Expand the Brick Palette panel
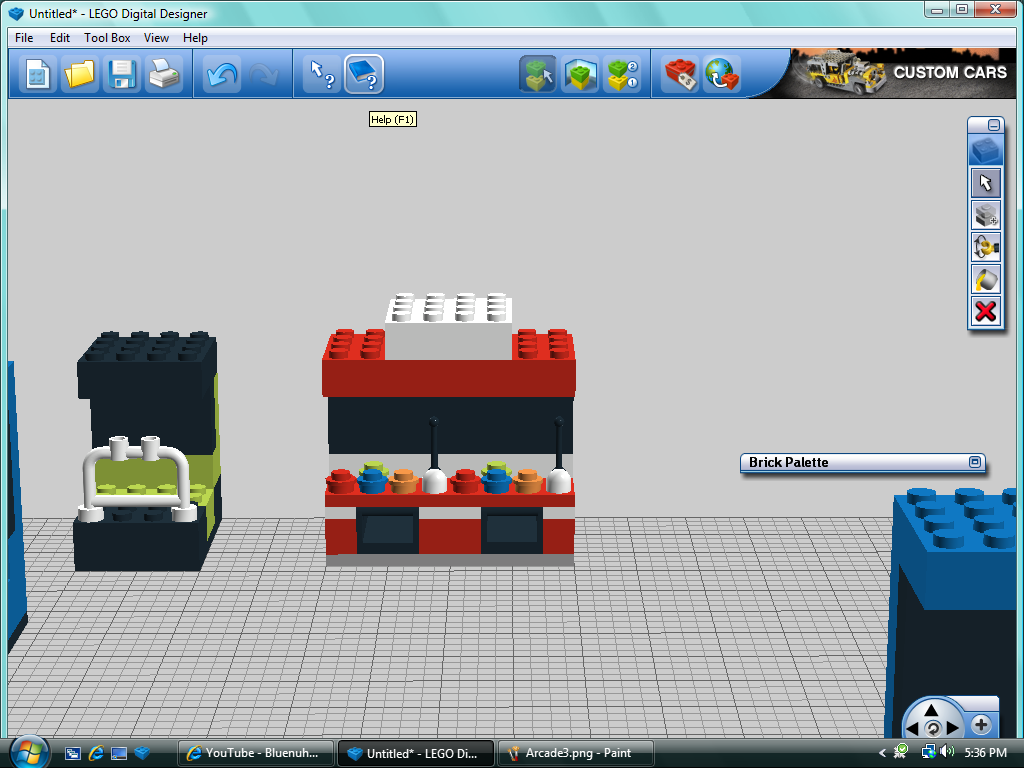The height and width of the screenshot is (768, 1024). pos(975,462)
